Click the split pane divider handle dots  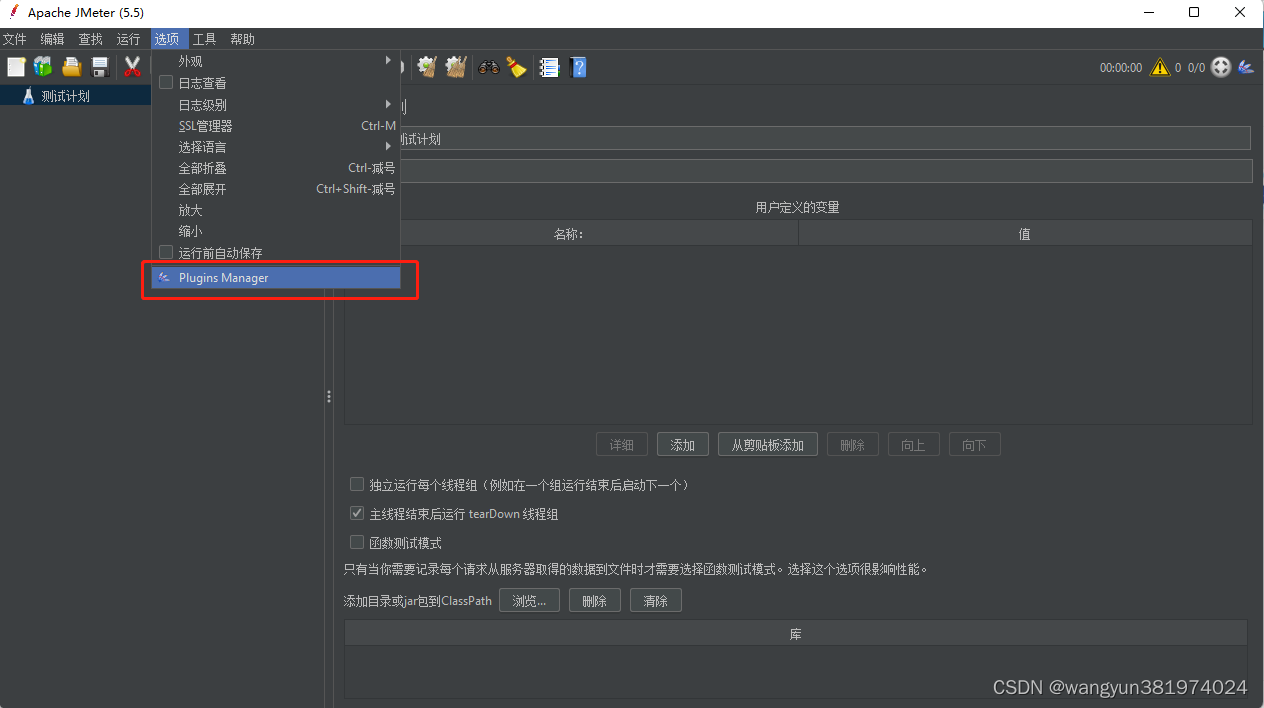329,397
